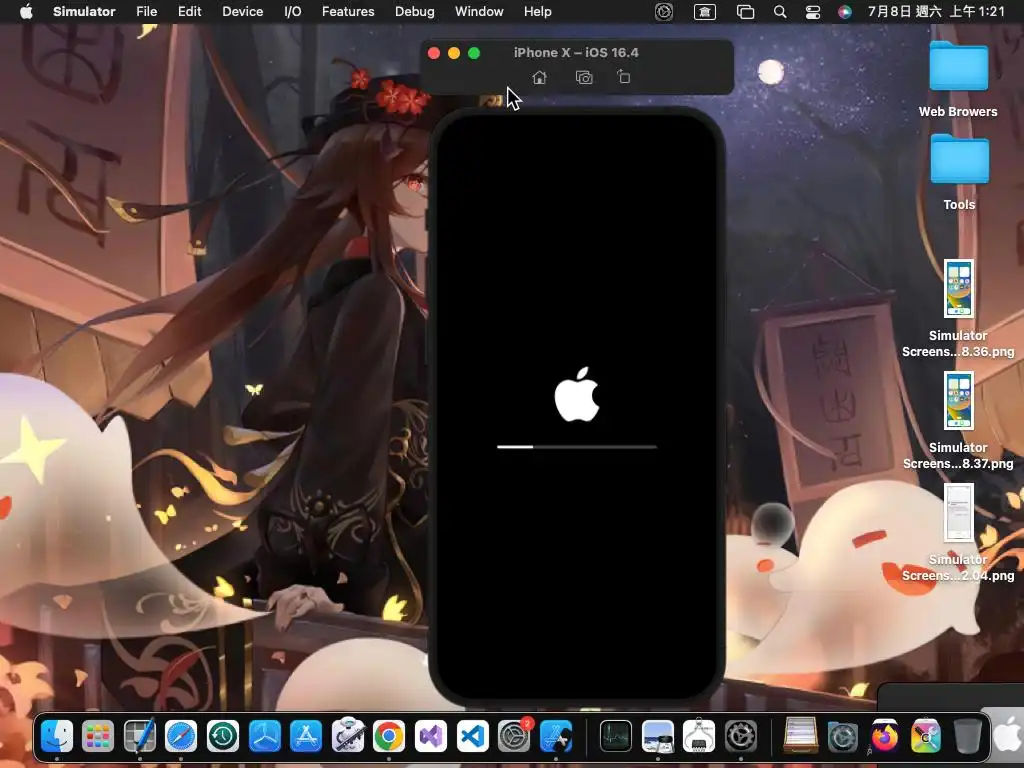Select the Simulator Screens...2.04.png file

958,533
